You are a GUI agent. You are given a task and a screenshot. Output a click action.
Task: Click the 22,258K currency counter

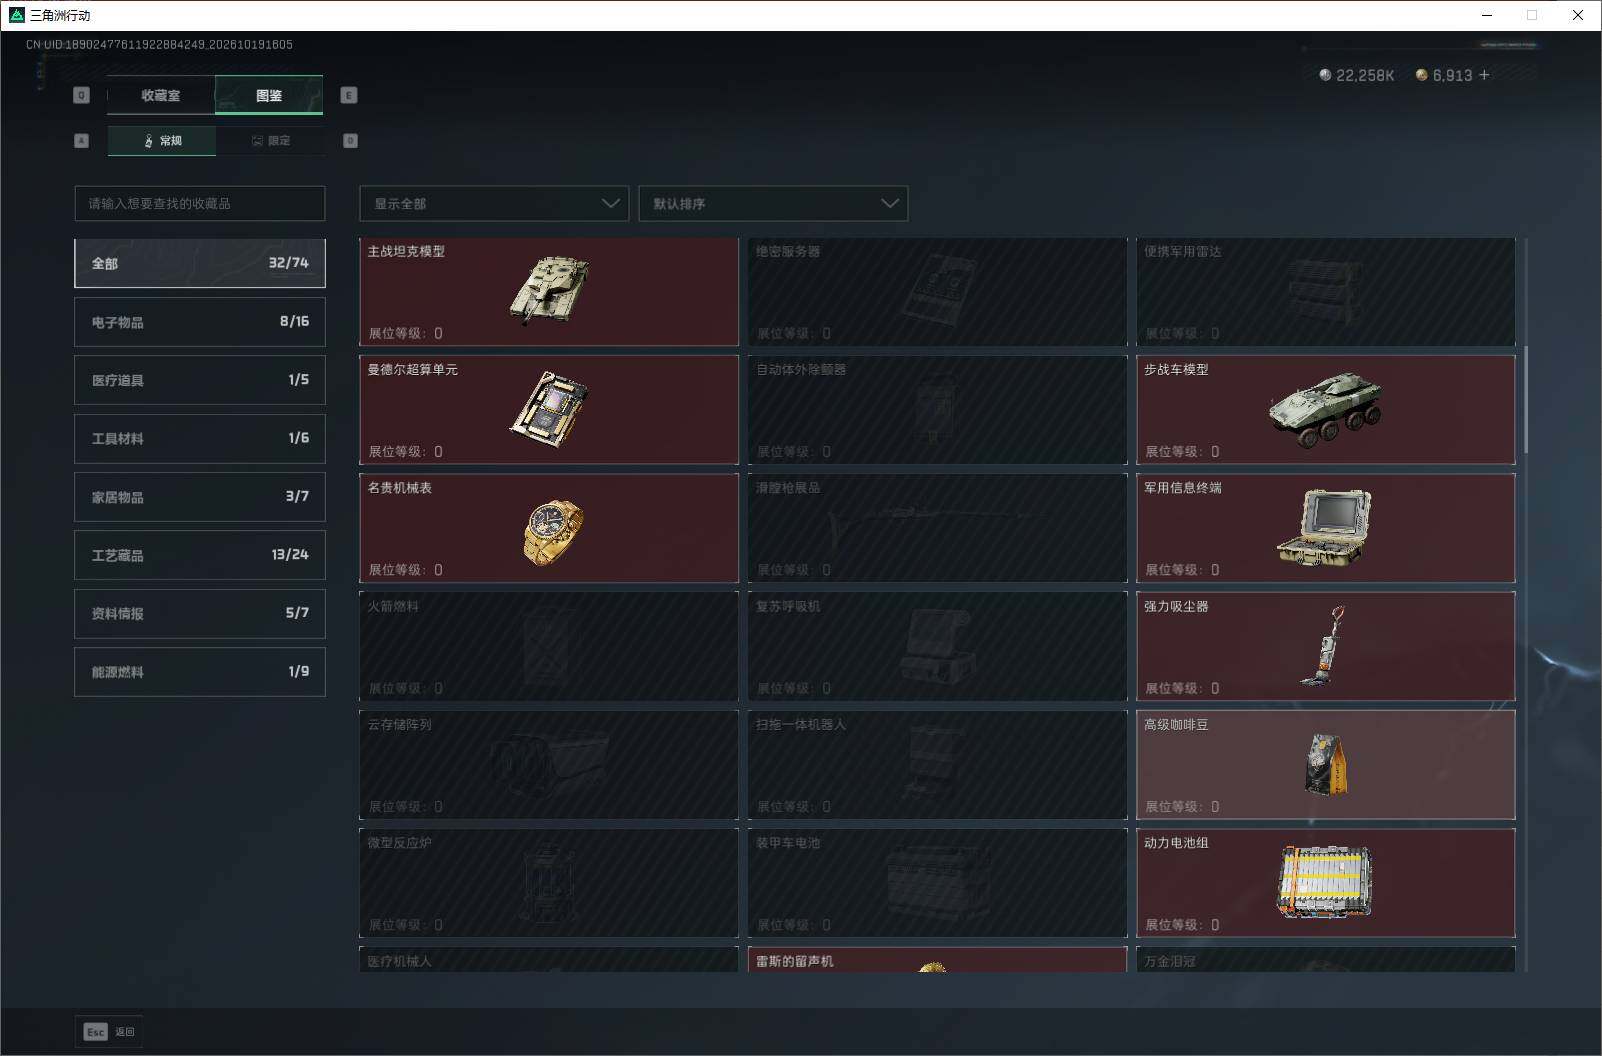point(1356,75)
